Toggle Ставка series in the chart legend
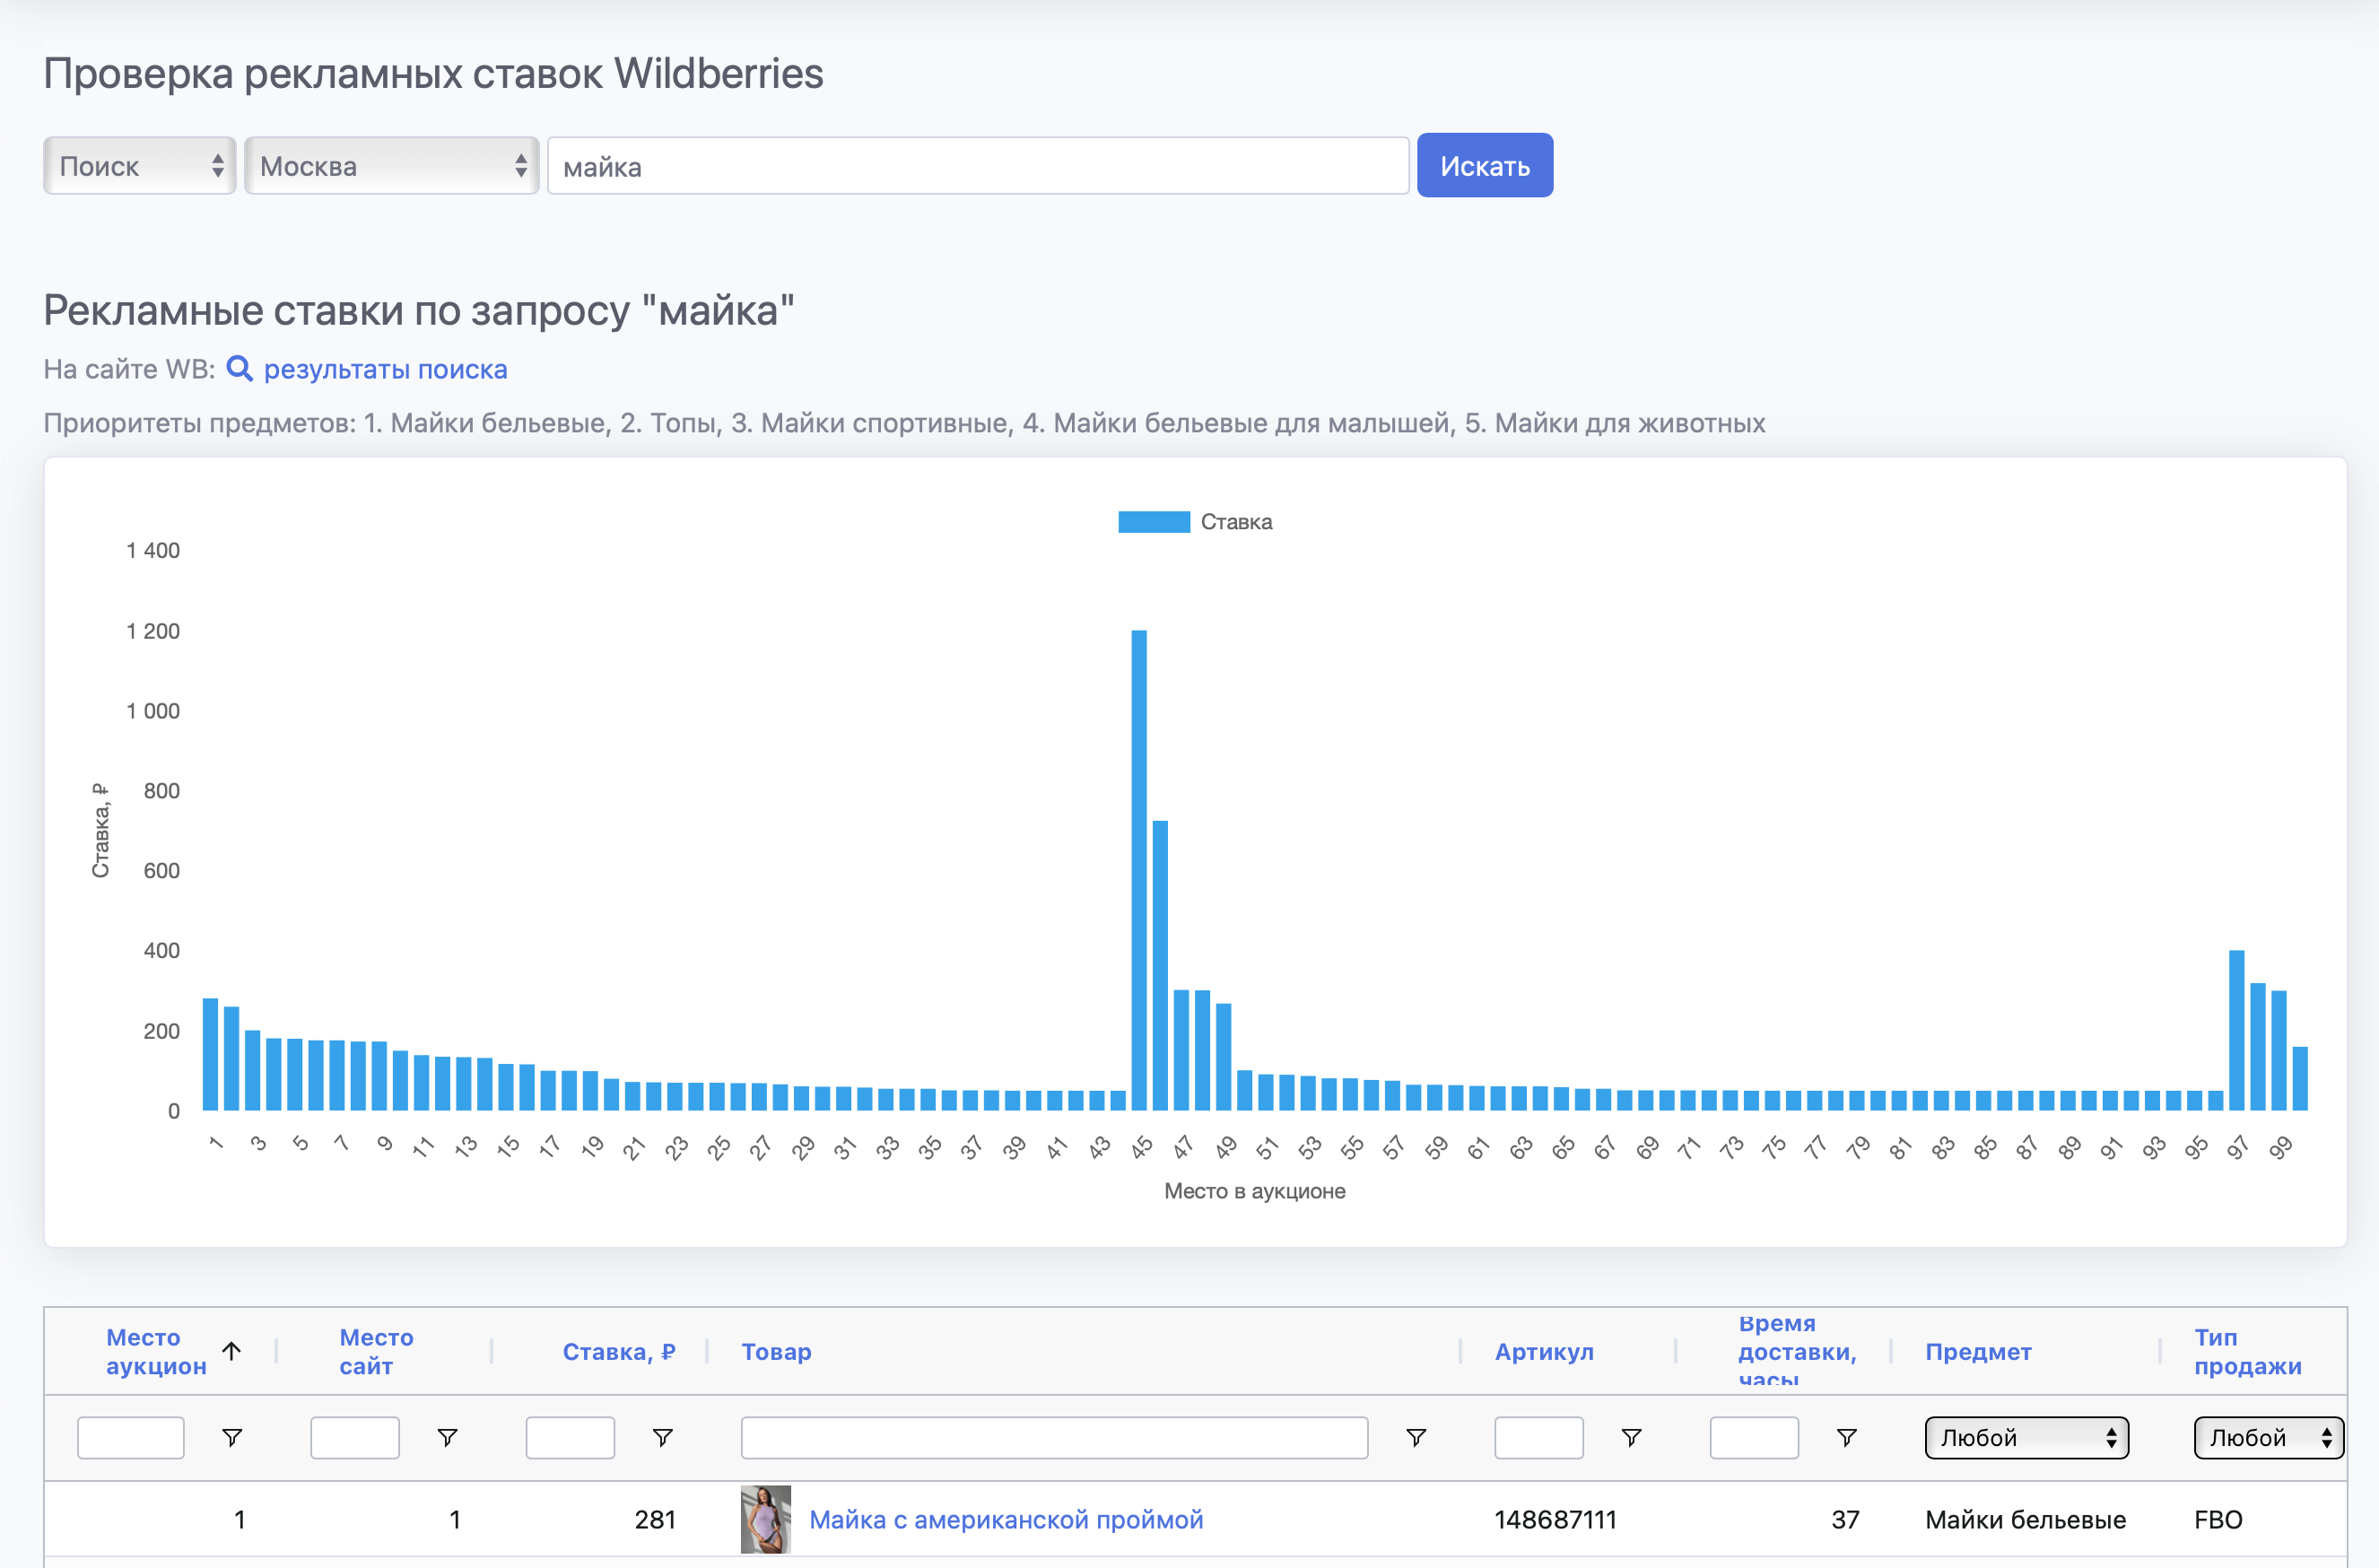Viewport: 2379px width, 1568px height. pyautogui.click(x=1195, y=521)
